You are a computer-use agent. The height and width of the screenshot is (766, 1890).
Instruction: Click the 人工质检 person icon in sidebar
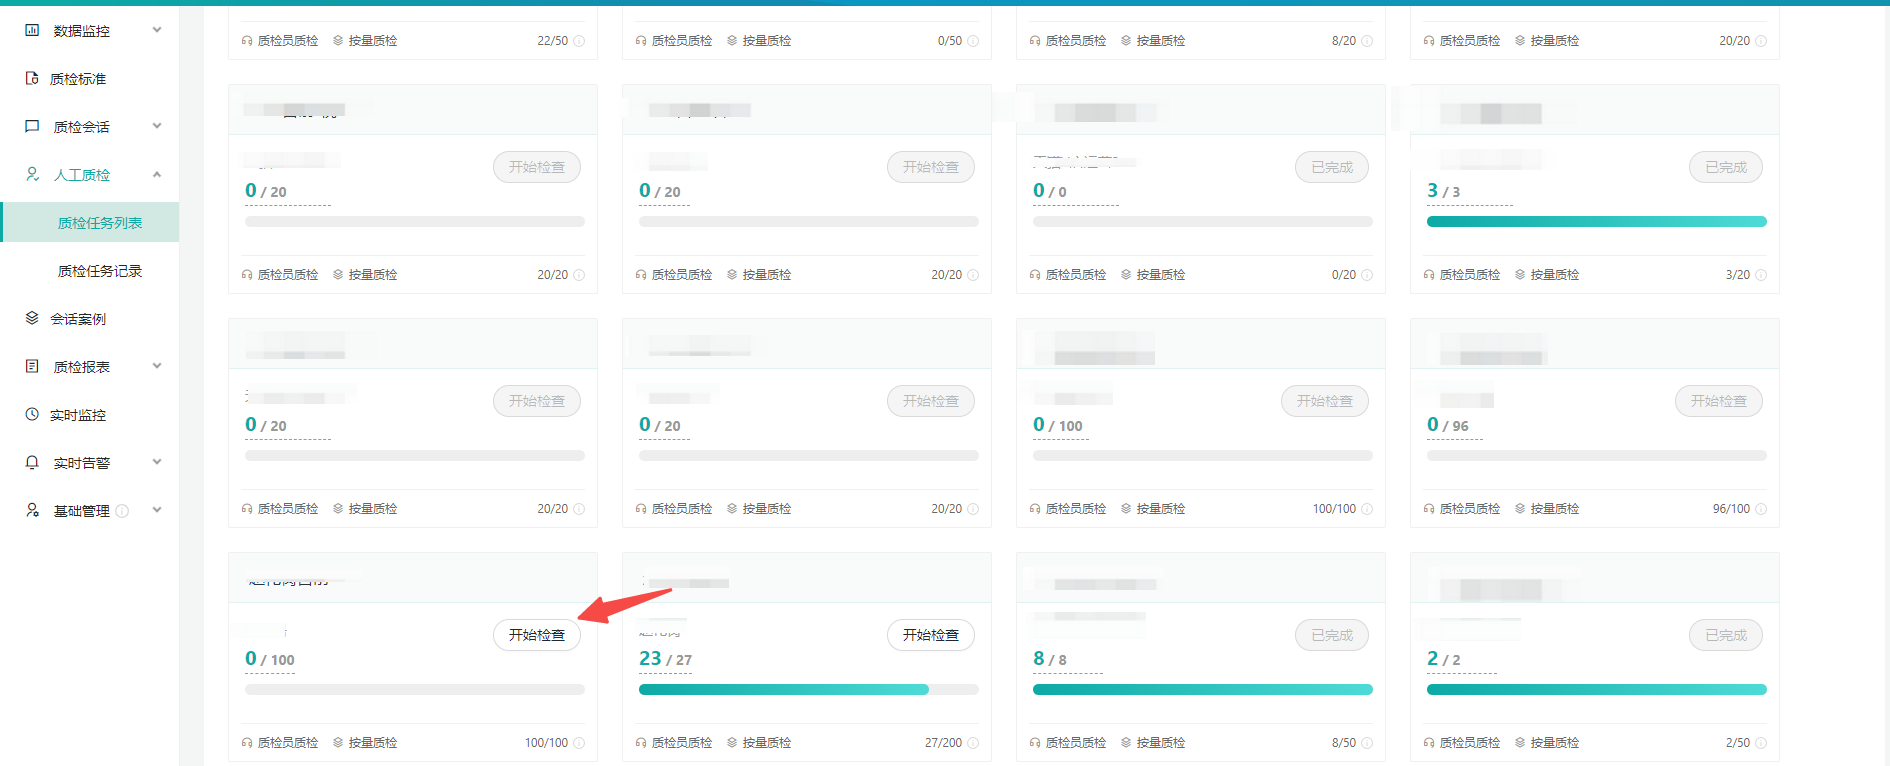tap(32, 174)
